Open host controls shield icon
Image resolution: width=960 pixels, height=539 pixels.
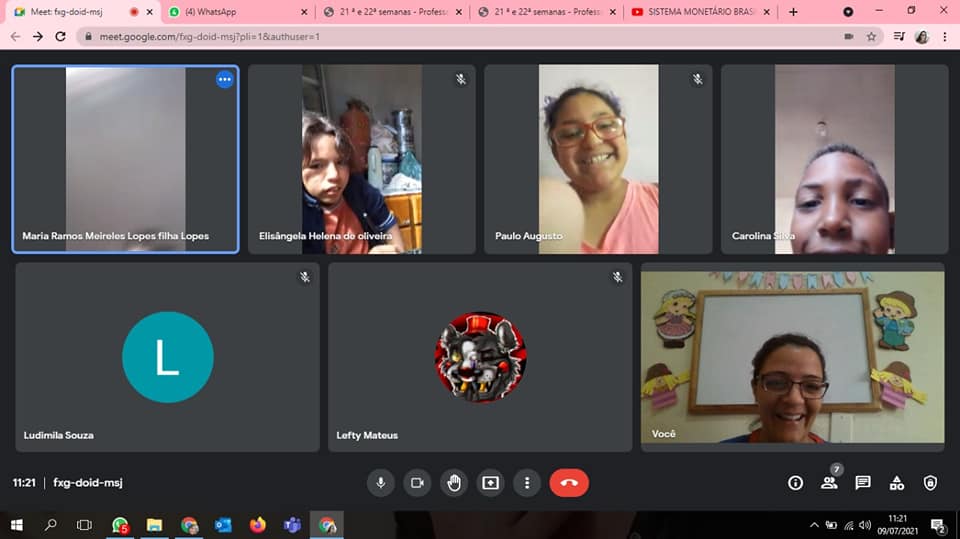930,483
